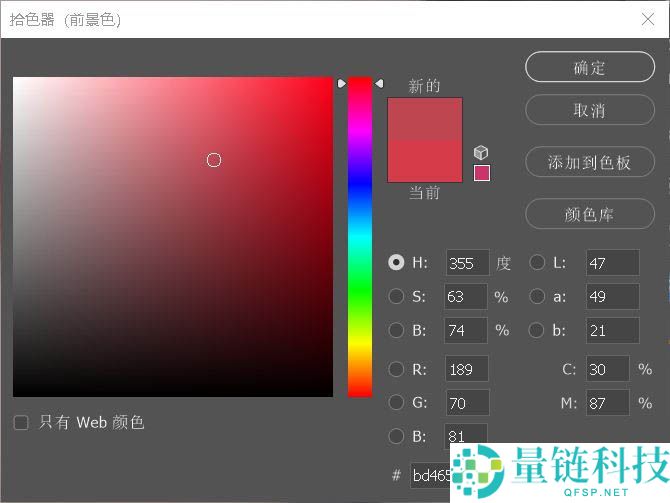
Task: Select the Lab a channel radio button
Action: click(537, 297)
